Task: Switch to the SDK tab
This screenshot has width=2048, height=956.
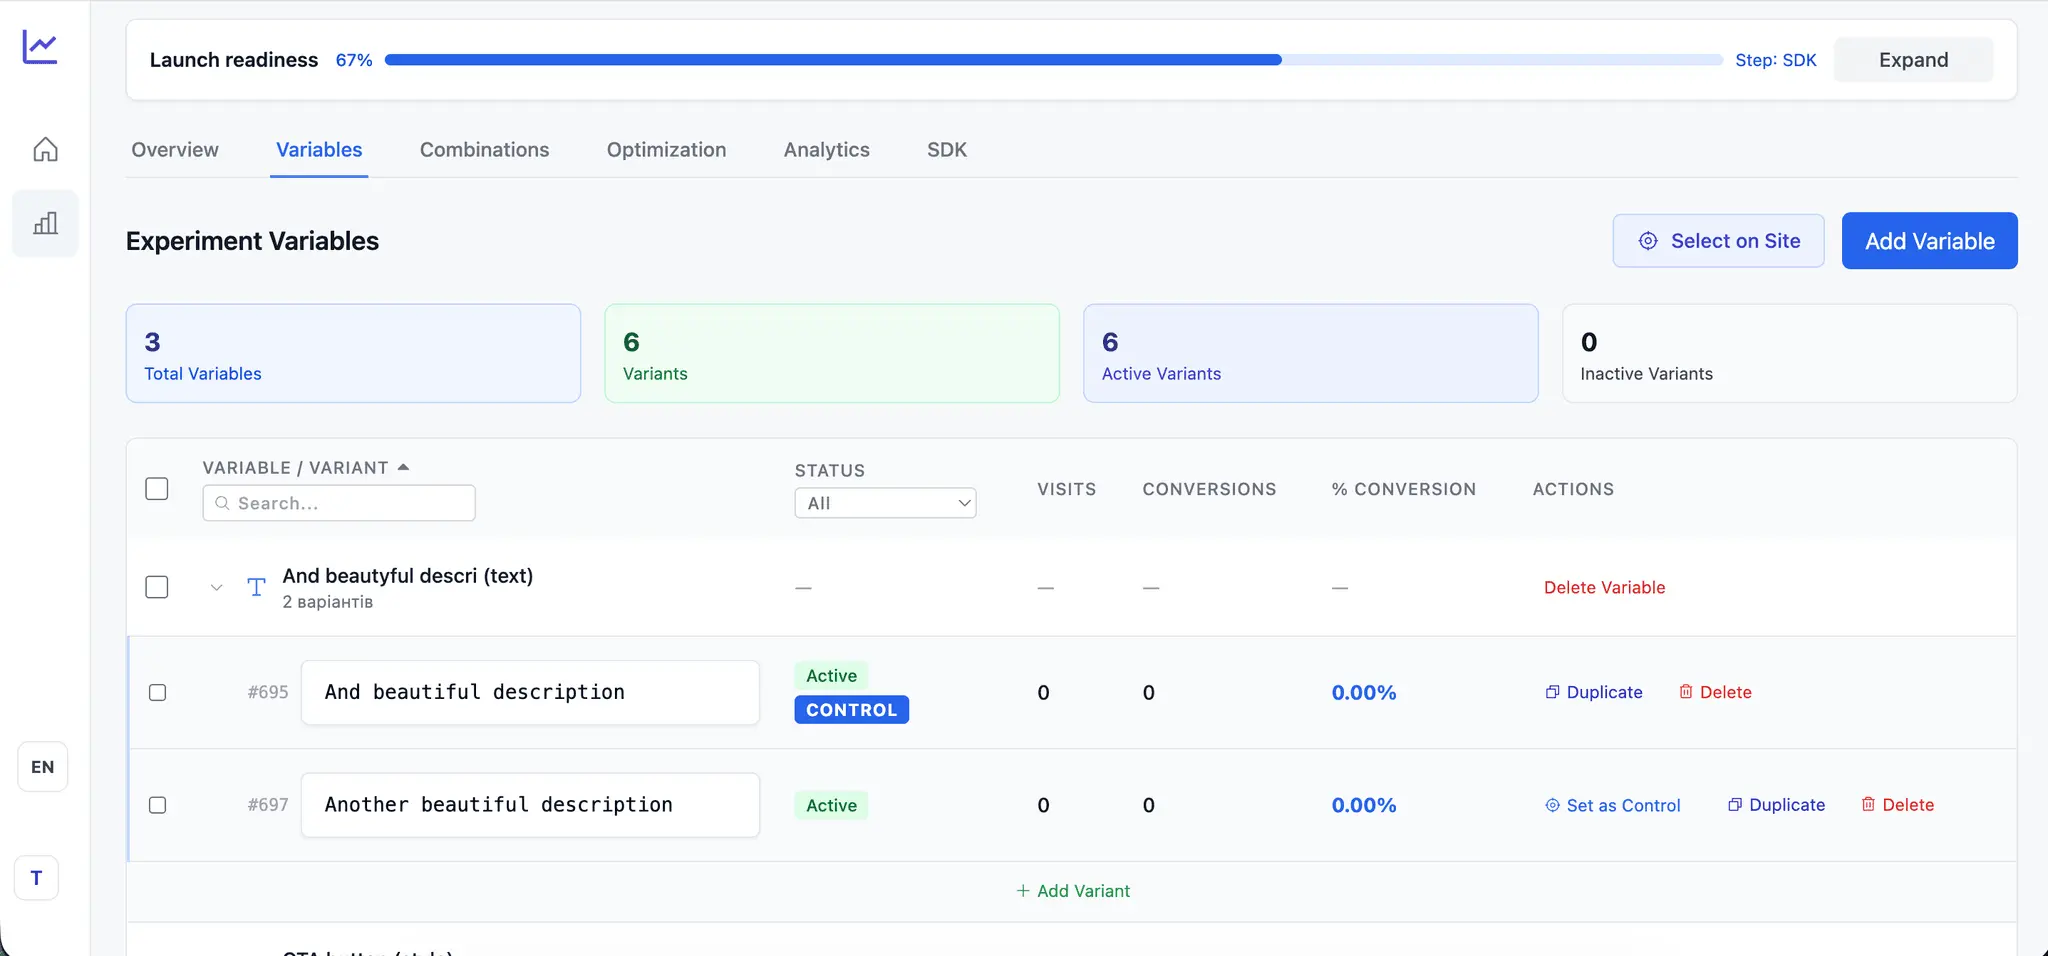Action: pos(946,150)
